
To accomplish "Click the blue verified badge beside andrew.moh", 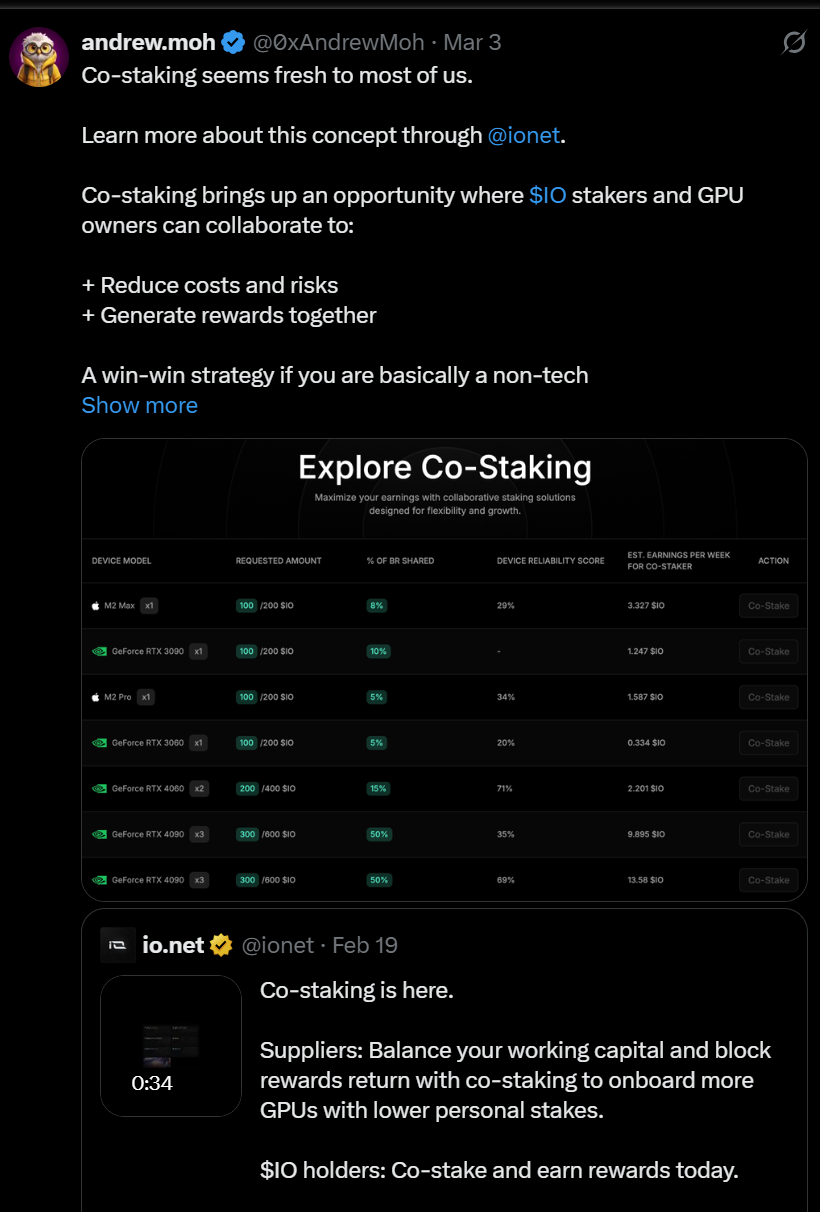I will point(233,43).
